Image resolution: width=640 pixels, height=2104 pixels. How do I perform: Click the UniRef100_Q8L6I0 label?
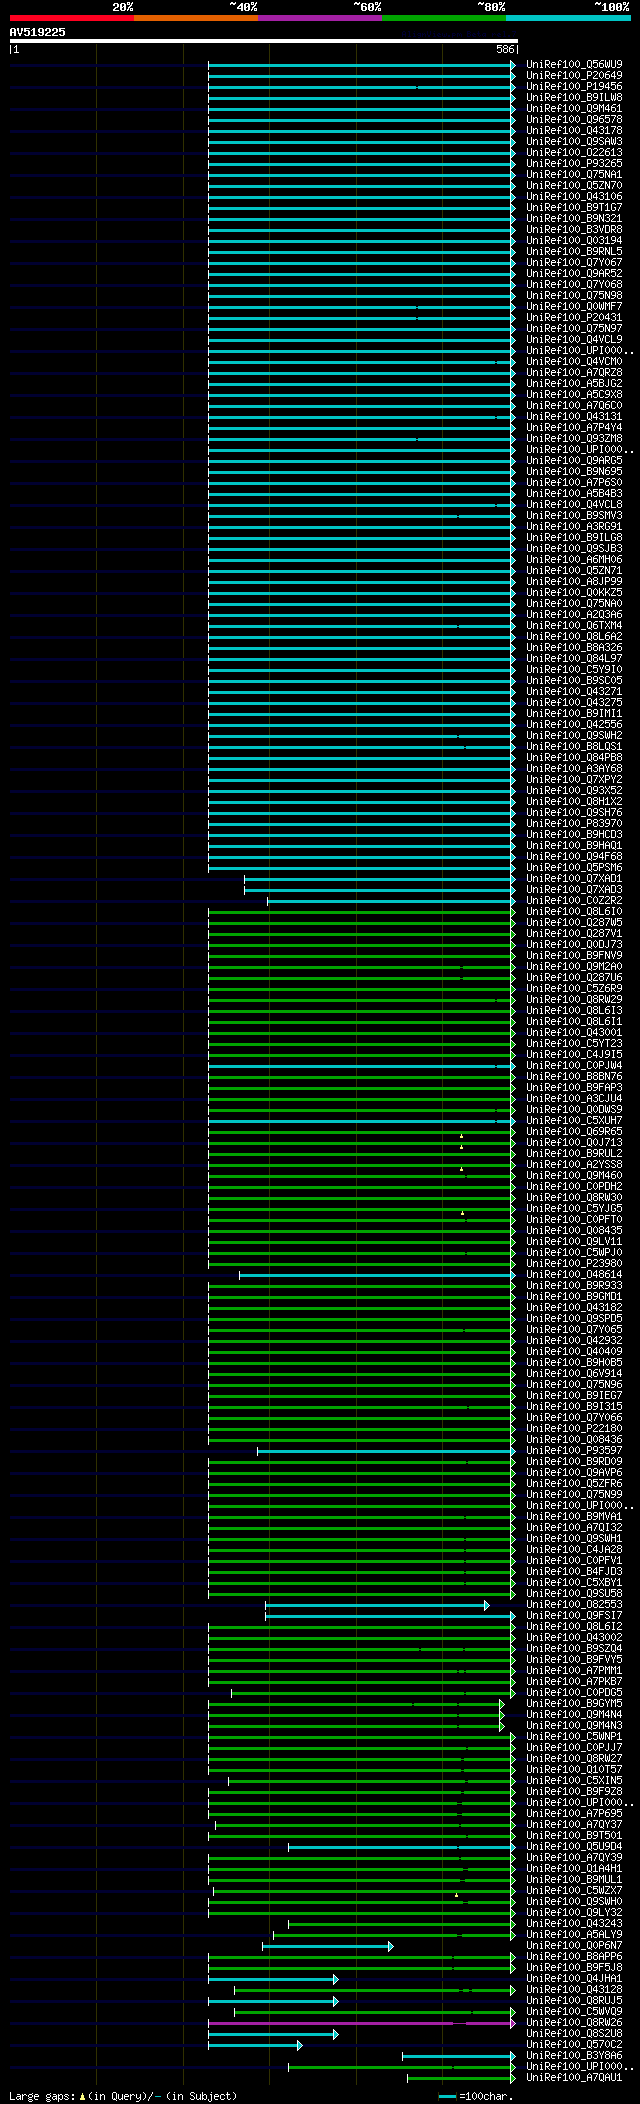[574, 911]
